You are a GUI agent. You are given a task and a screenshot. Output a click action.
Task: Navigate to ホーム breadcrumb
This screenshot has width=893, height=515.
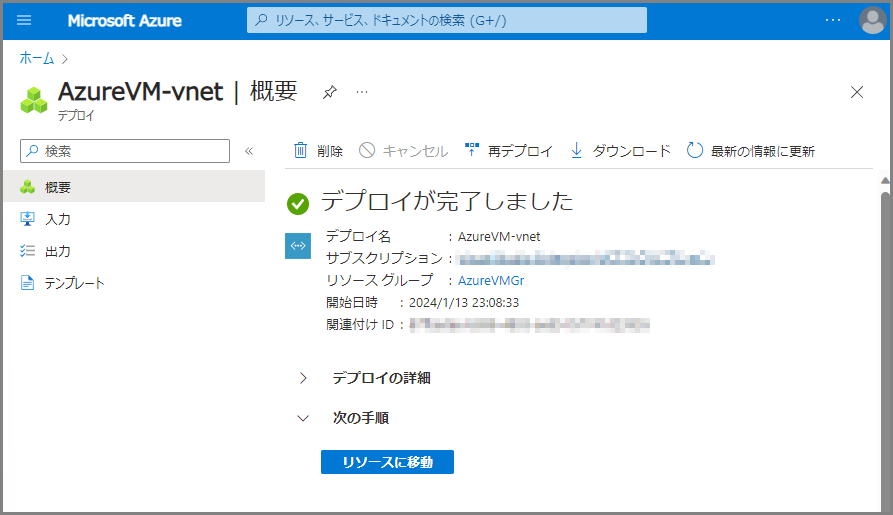coord(36,58)
